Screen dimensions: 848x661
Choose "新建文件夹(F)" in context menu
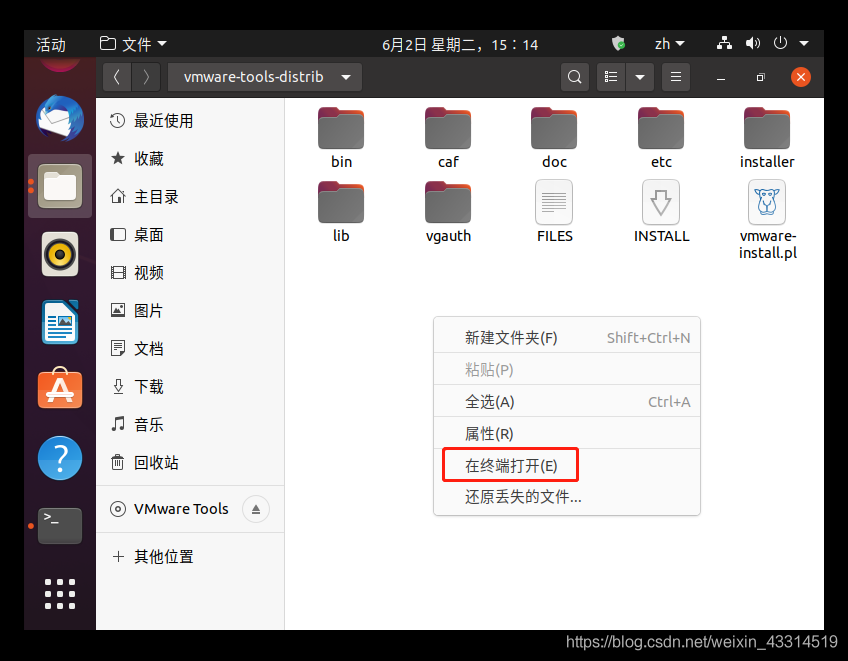[x=511, y=338]
